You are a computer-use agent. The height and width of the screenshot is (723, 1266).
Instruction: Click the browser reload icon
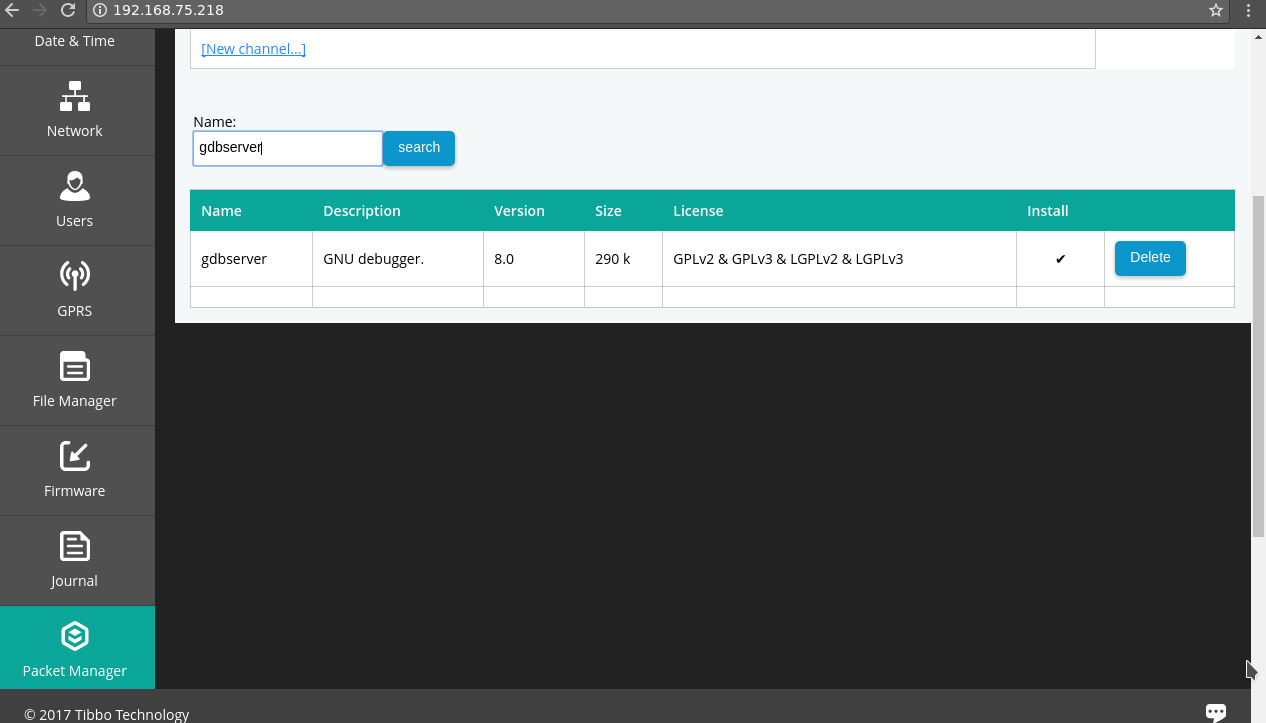tap(68, 11)
